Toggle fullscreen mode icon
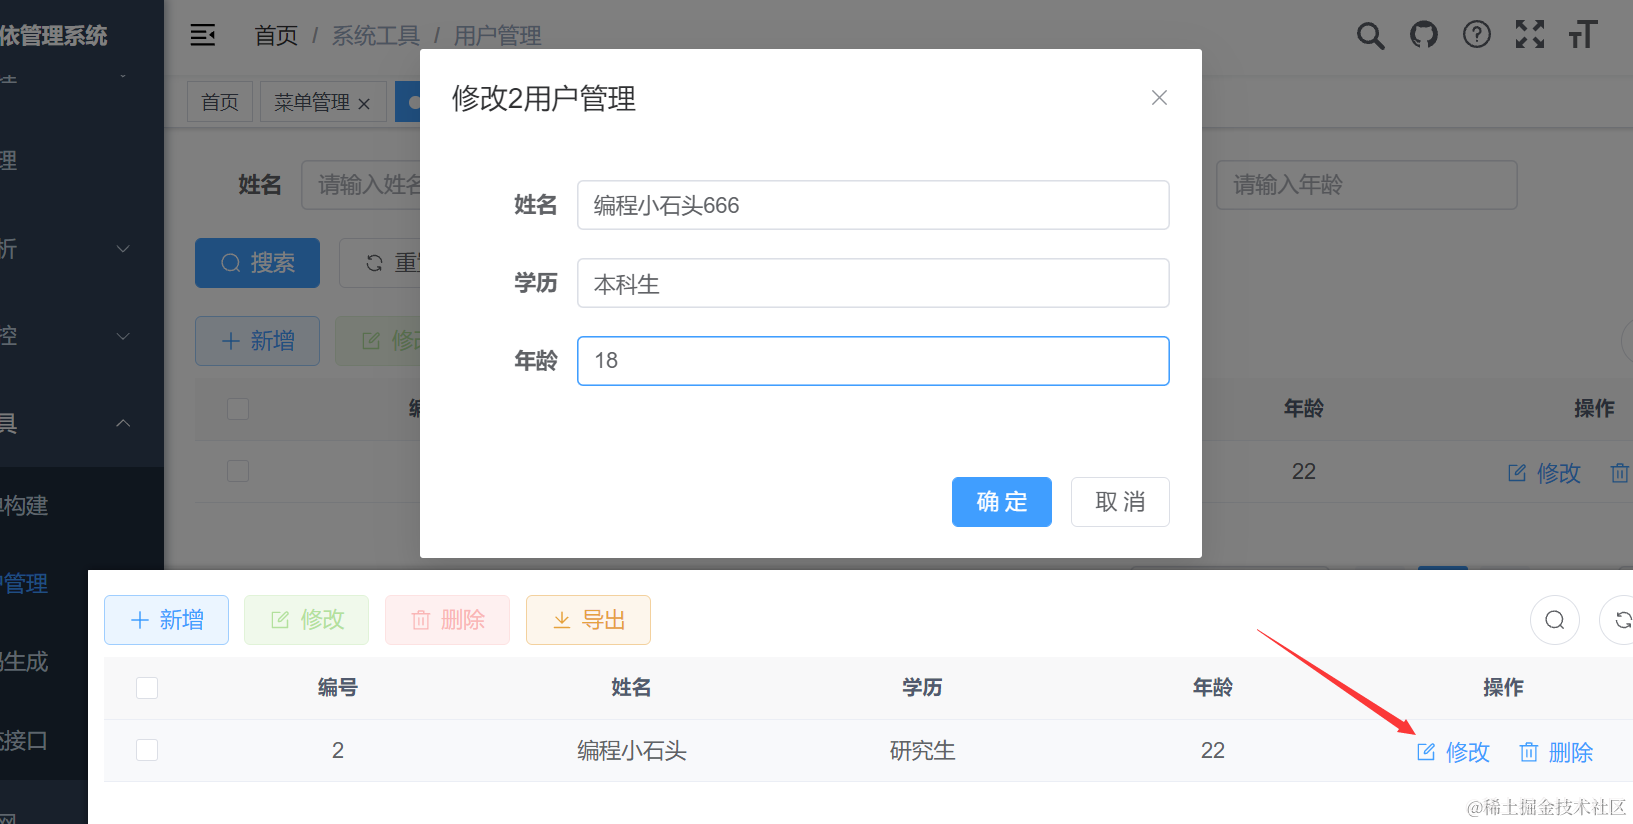The image size is (1633, 824). tap(1529, 35)
